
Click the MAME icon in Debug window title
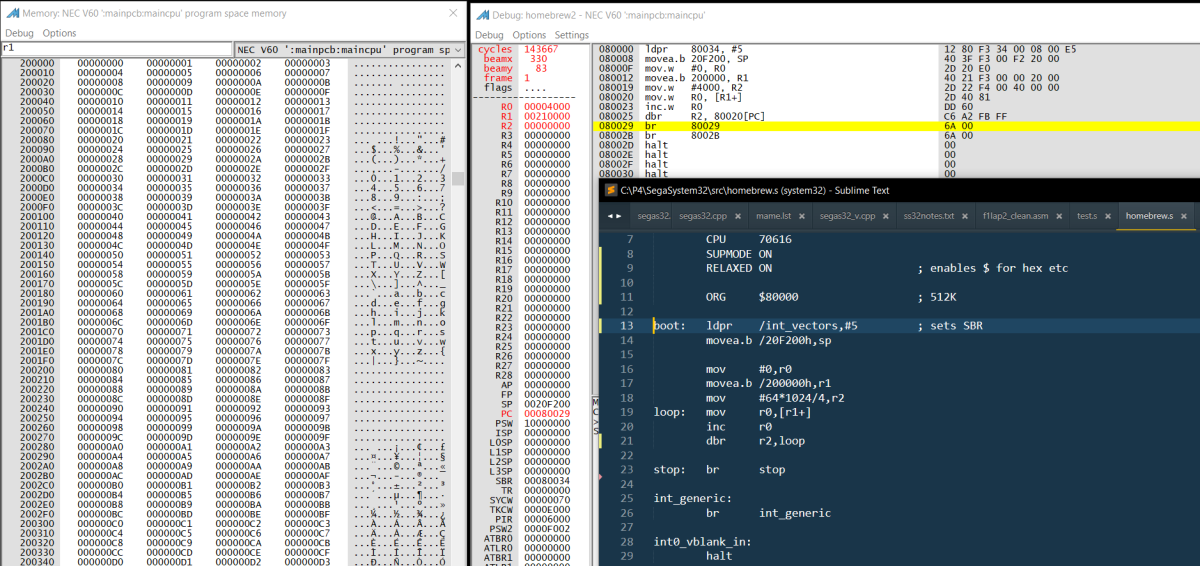coord(483,14)
